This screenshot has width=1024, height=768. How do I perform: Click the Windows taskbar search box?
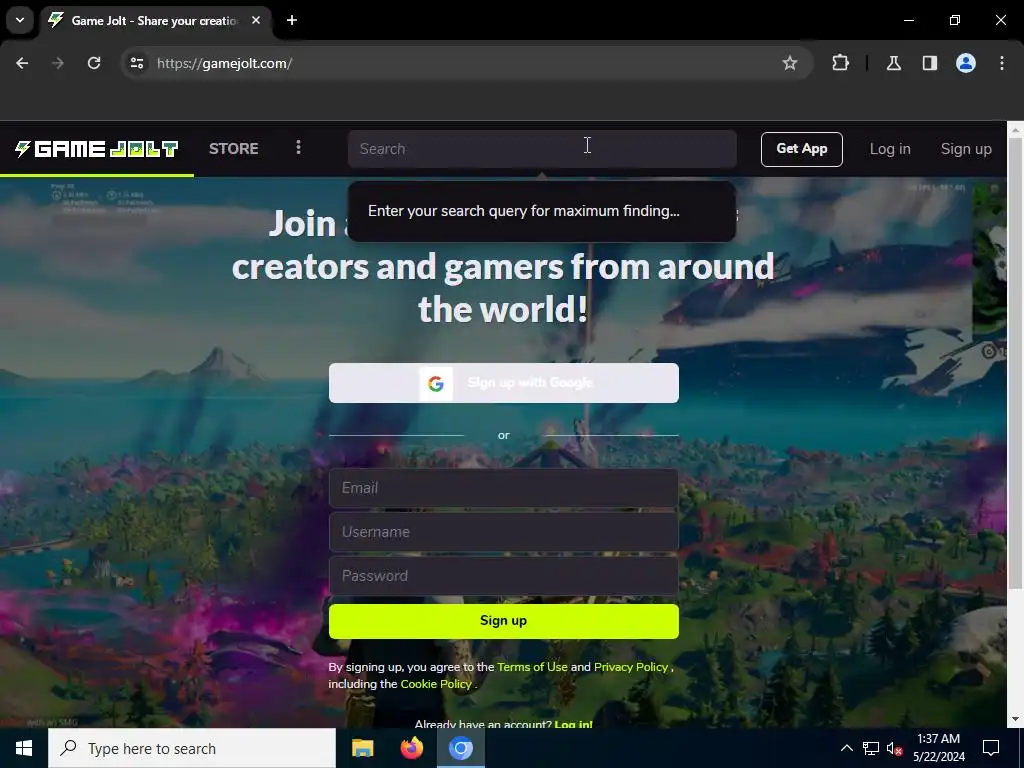[x=192, y=748]
